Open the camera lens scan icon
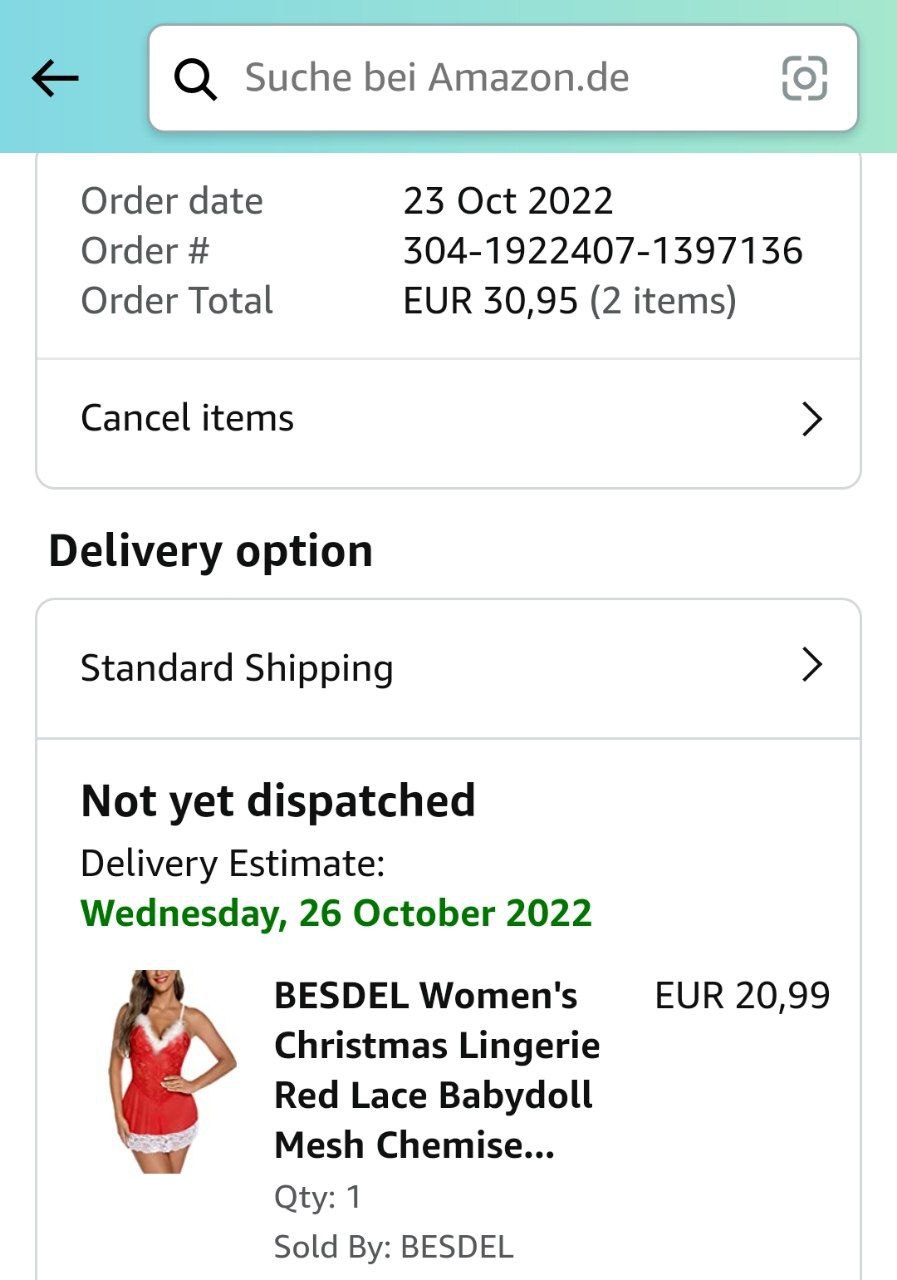This screenshot has height=1280, width=897. pos(804,78)
